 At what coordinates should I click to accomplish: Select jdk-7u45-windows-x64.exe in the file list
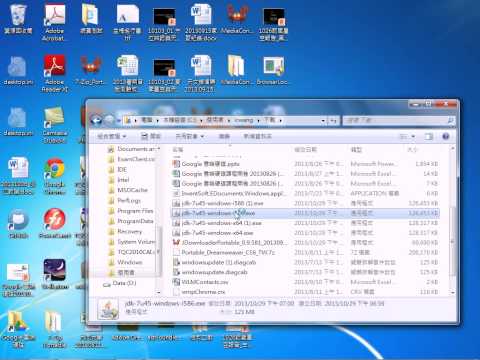point(305,233)
